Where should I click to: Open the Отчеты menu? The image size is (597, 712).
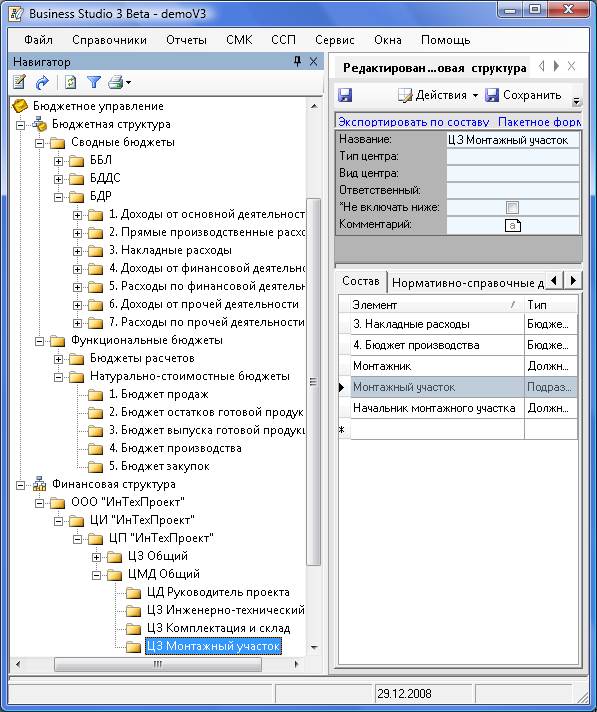pyautogui.click(x=186, y=40)
